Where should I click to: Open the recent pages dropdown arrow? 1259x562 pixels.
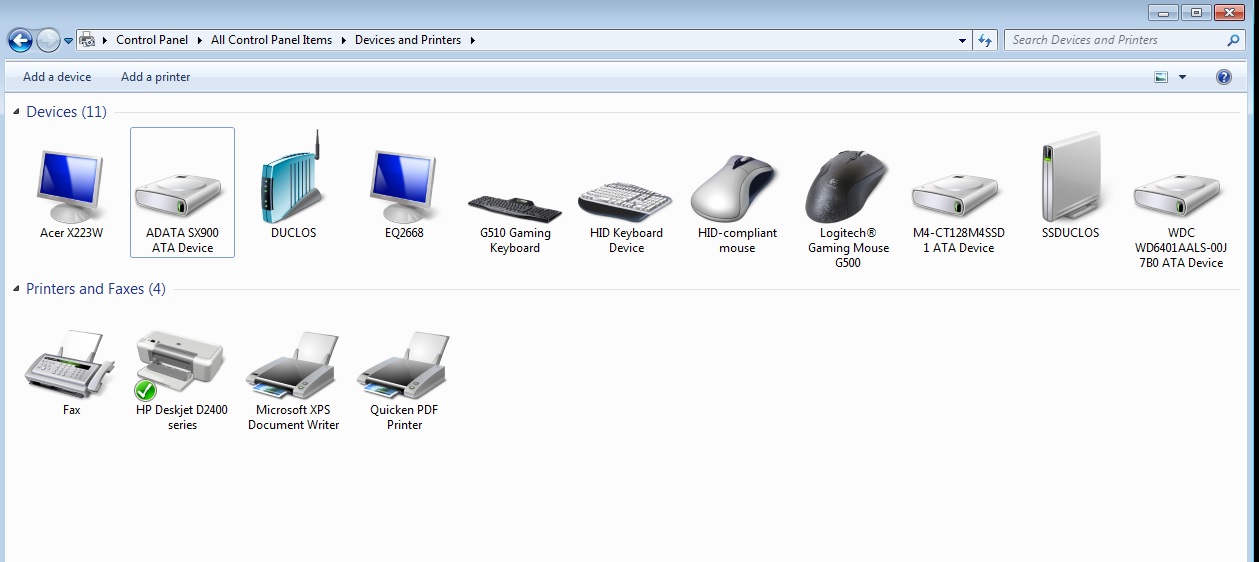[69, 41]
